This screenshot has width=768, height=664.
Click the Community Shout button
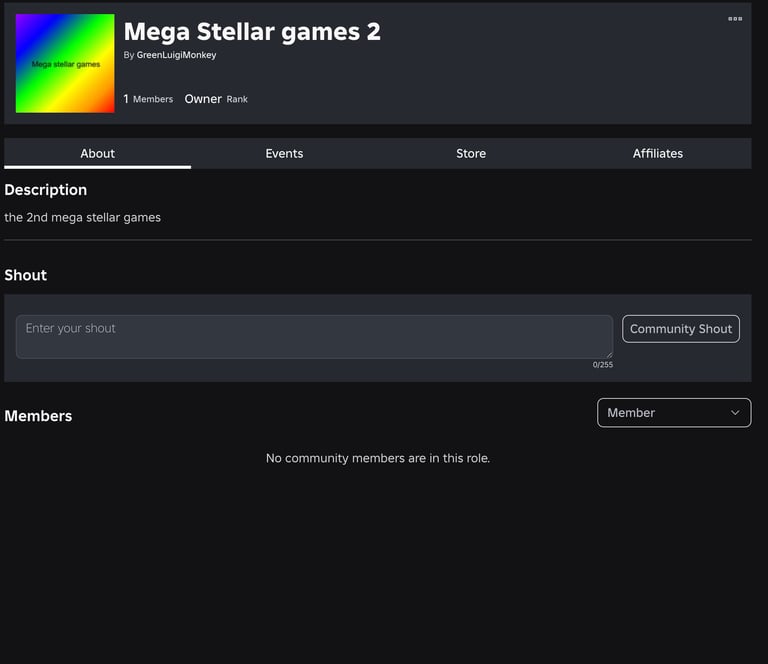click(681, 329)
